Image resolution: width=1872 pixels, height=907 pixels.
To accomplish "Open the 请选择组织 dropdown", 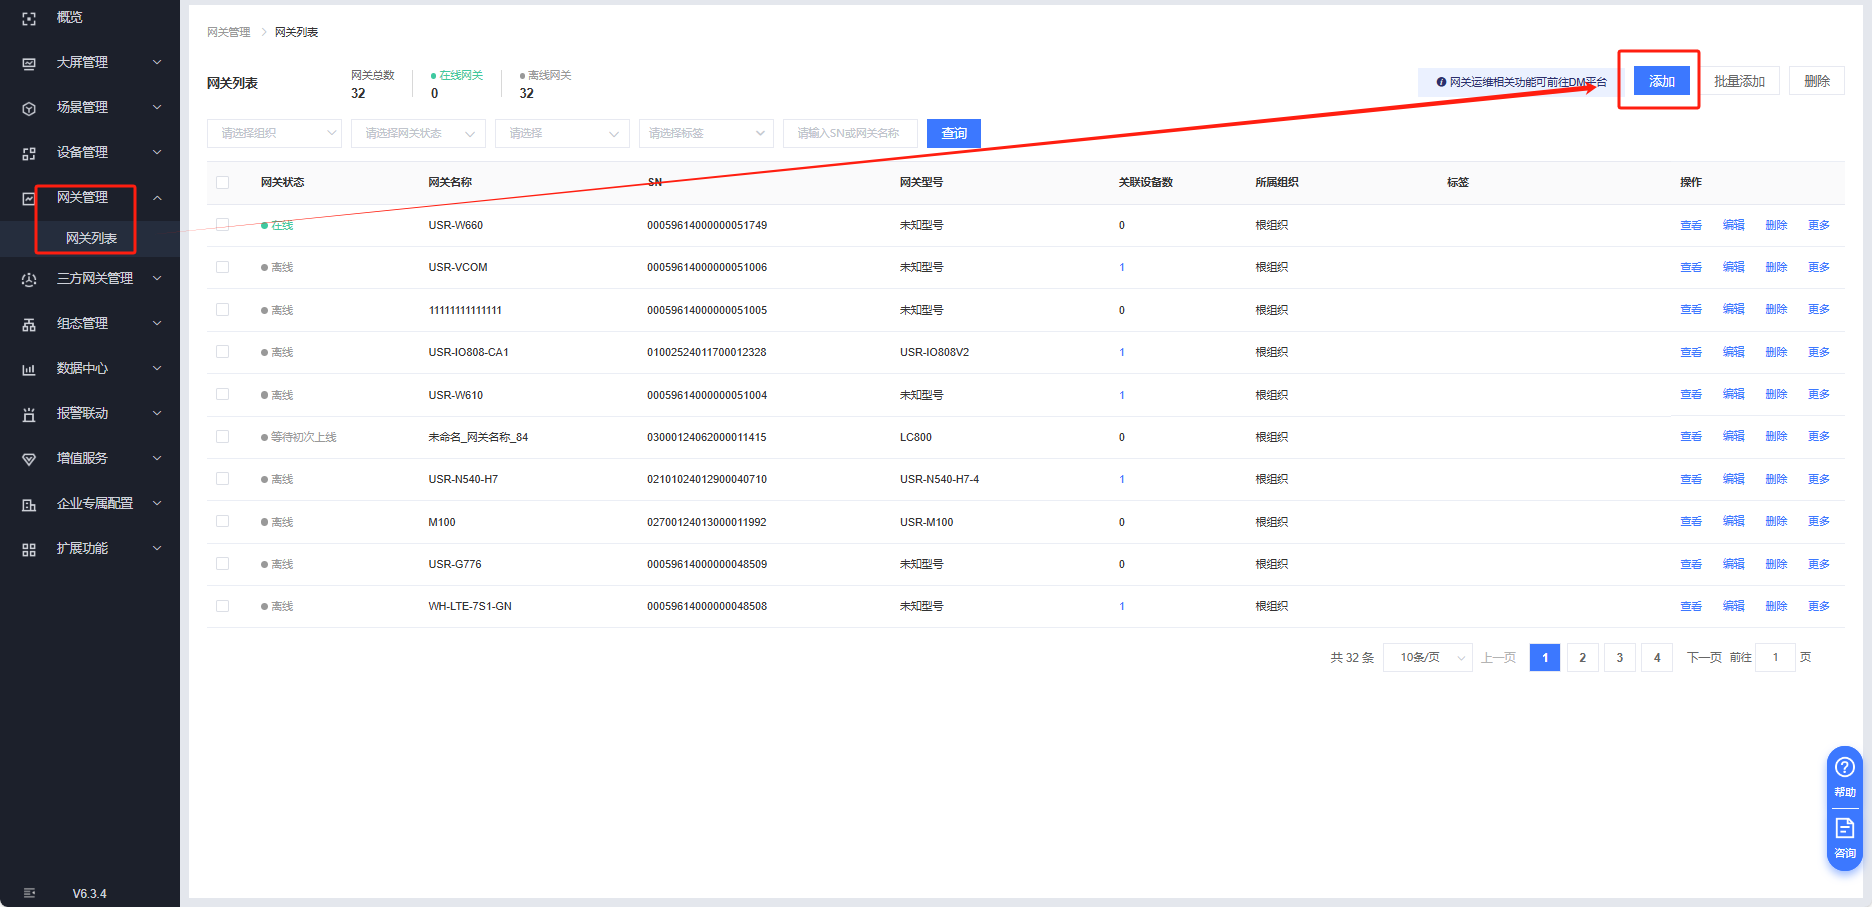I will pos(274,133).
